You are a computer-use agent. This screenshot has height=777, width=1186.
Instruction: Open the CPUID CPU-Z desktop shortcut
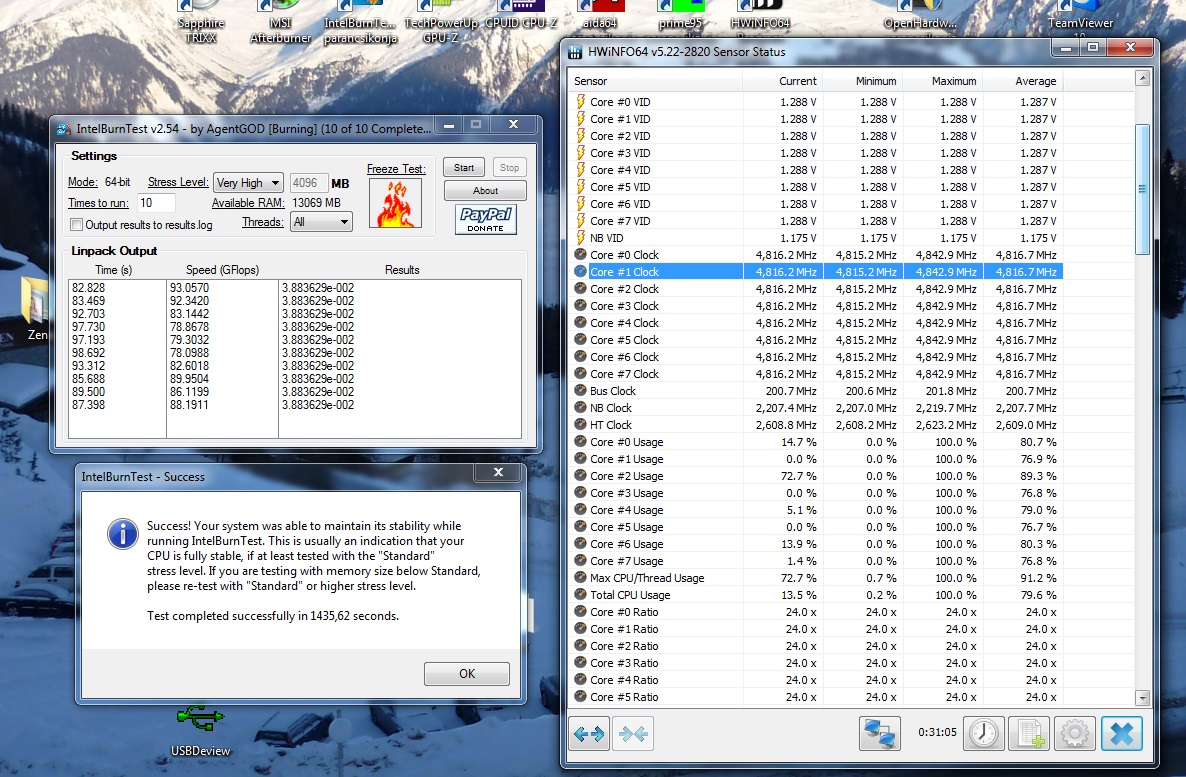(x=520, y=15)
